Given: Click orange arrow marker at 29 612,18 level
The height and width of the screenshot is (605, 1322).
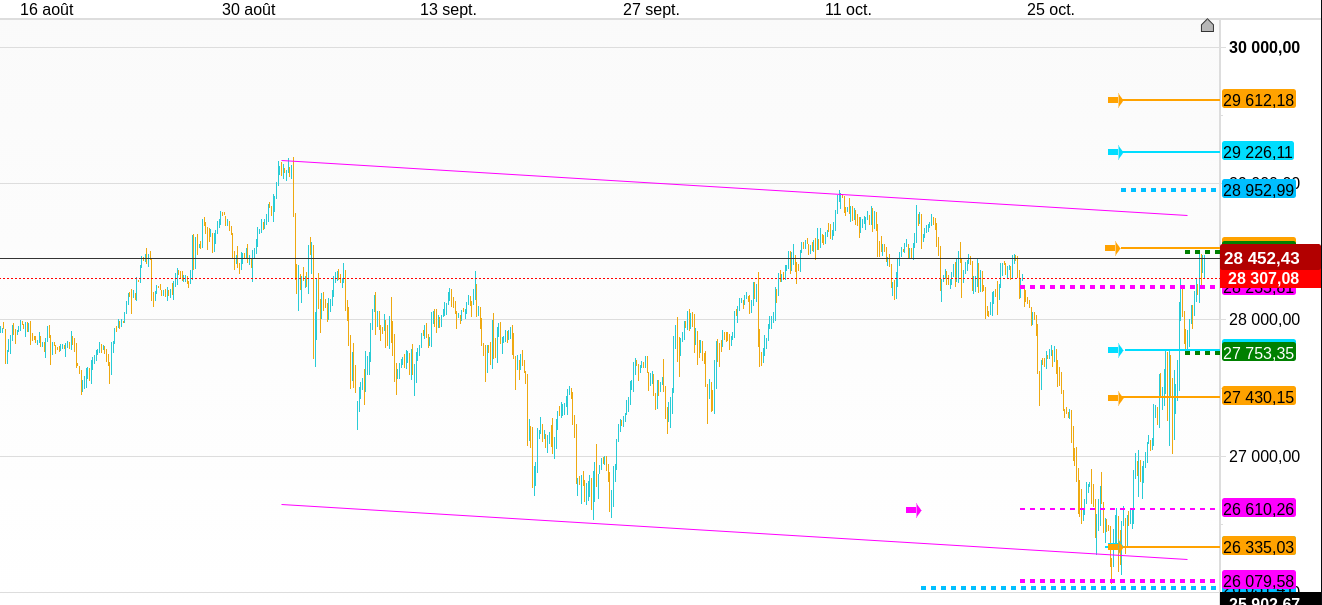Looking at the screenshot, I should coord(1115,100).
